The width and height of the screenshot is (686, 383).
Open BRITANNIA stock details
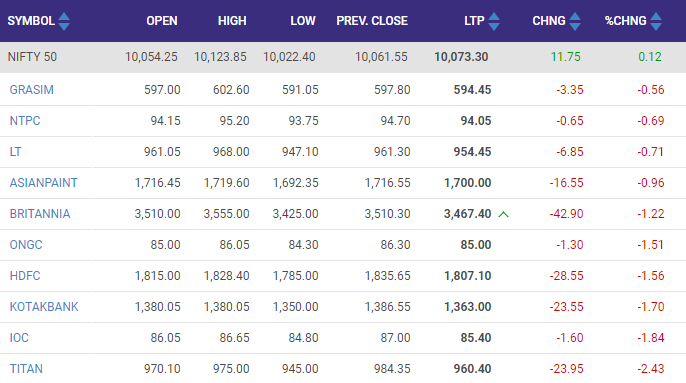point(40,214)
